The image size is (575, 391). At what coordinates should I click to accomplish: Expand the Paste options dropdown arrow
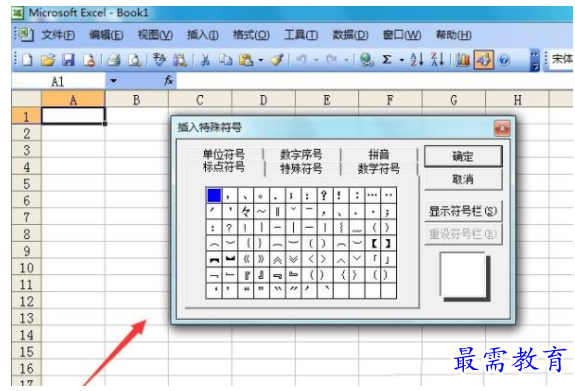(261, 60)
